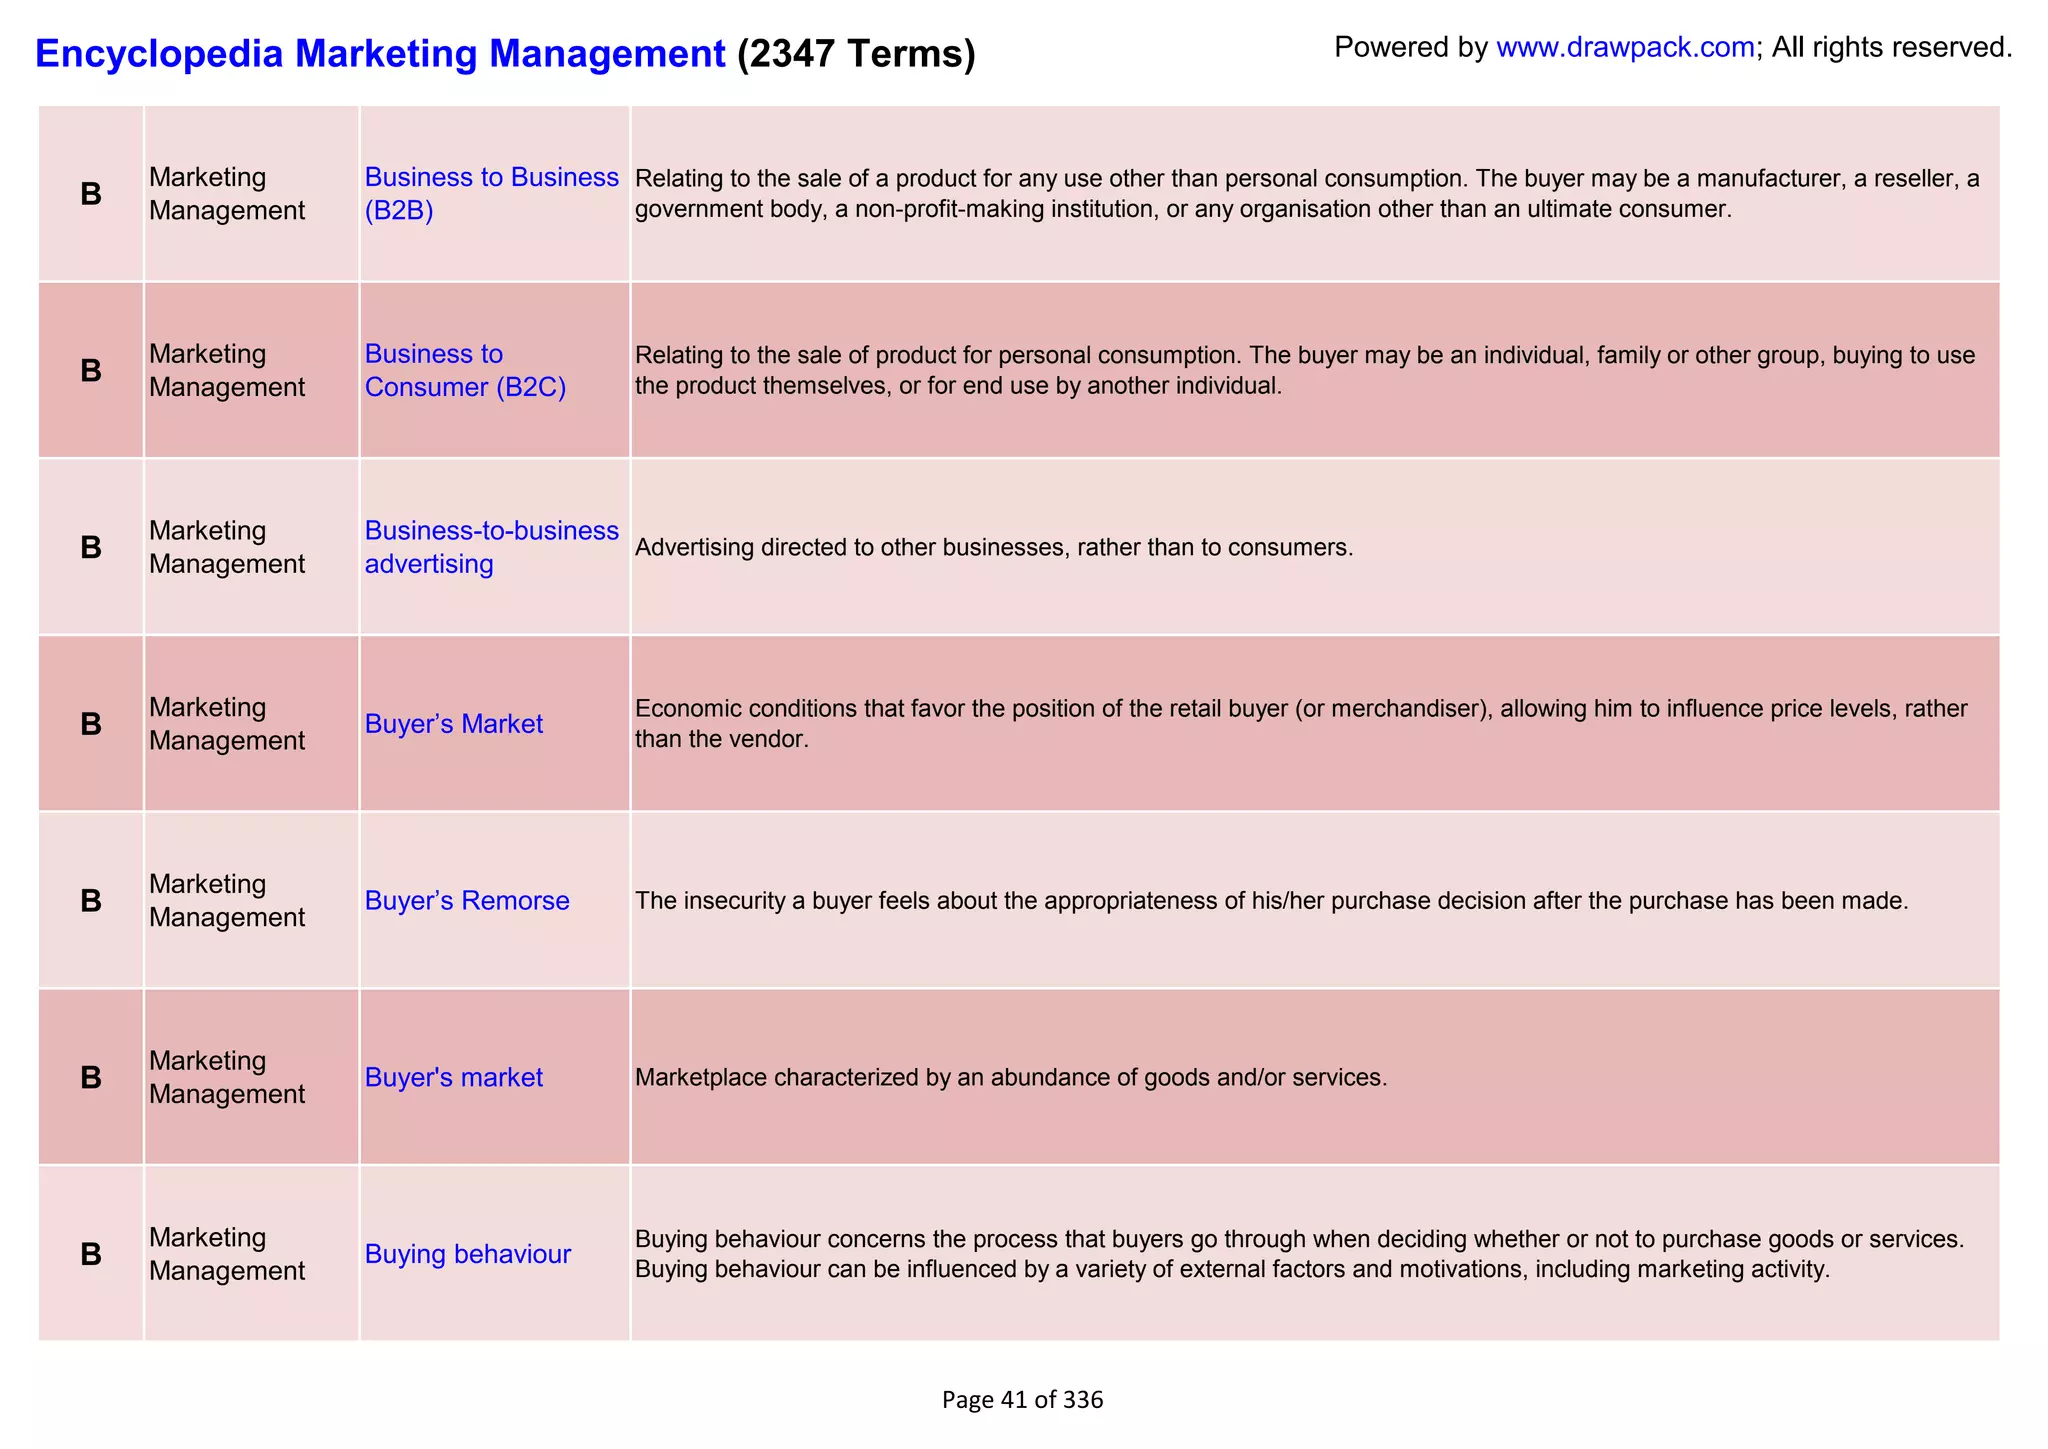
Task: Open the Buyer's Remorse term
Action: pos(466,901)
